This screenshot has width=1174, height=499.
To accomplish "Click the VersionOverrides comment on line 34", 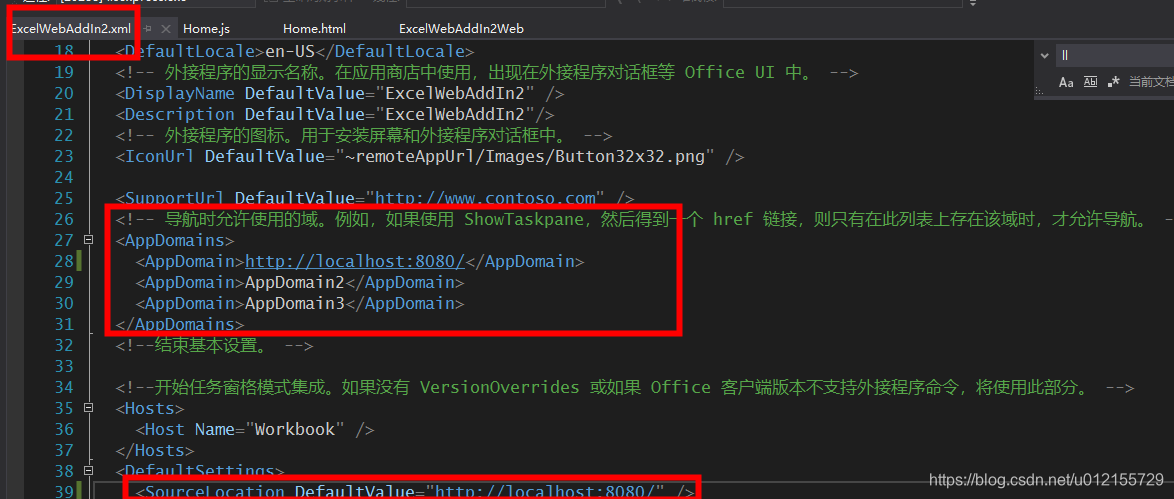I will coord(624,387).
